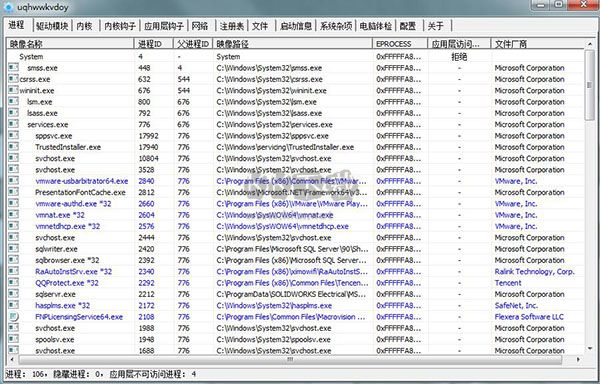
Task: Sort by the 进程ID column header
Action: click(154, 44)
